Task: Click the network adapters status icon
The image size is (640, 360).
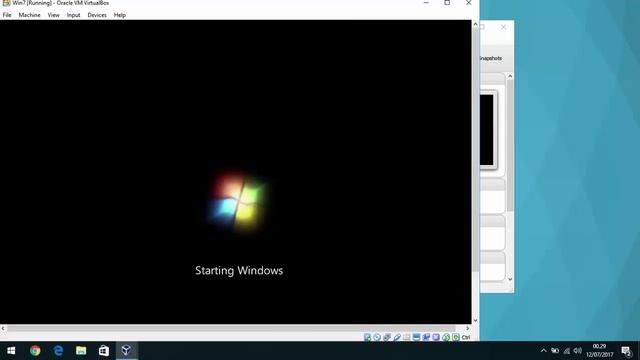Action: click(x=387, y=337)
